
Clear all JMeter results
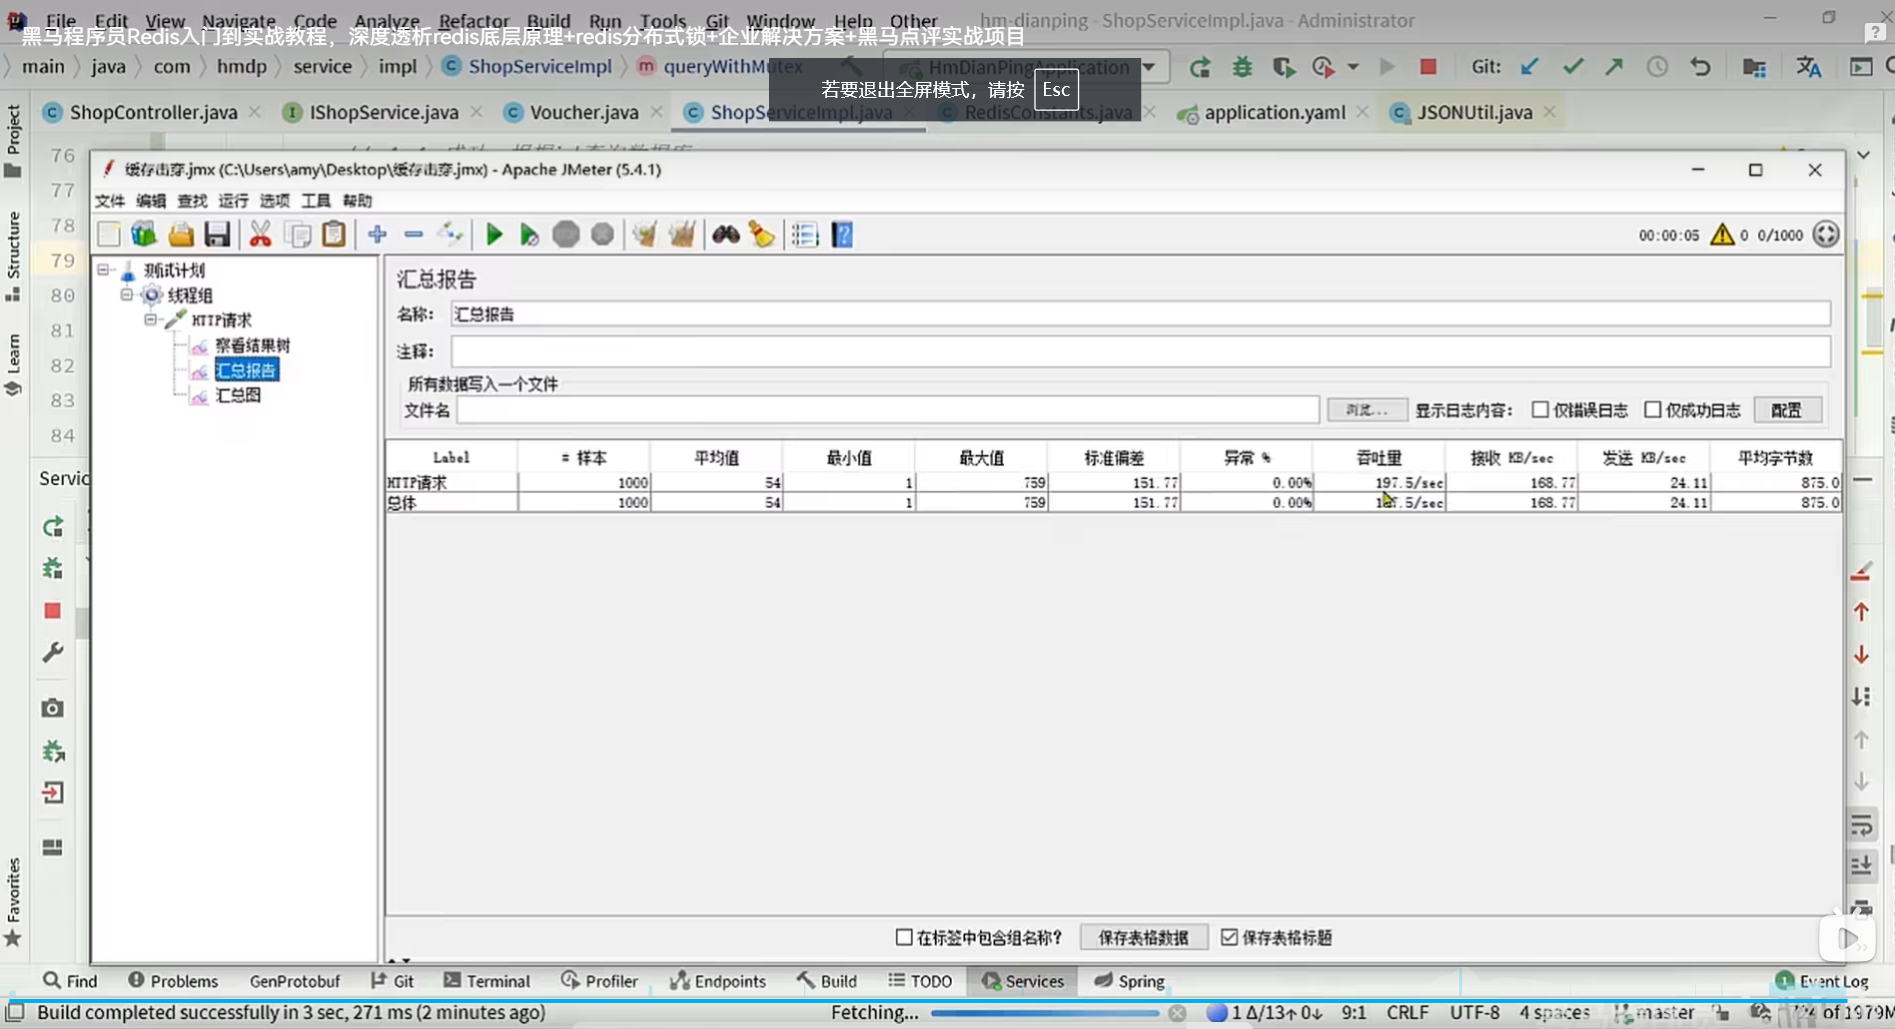tap(682, 235)
